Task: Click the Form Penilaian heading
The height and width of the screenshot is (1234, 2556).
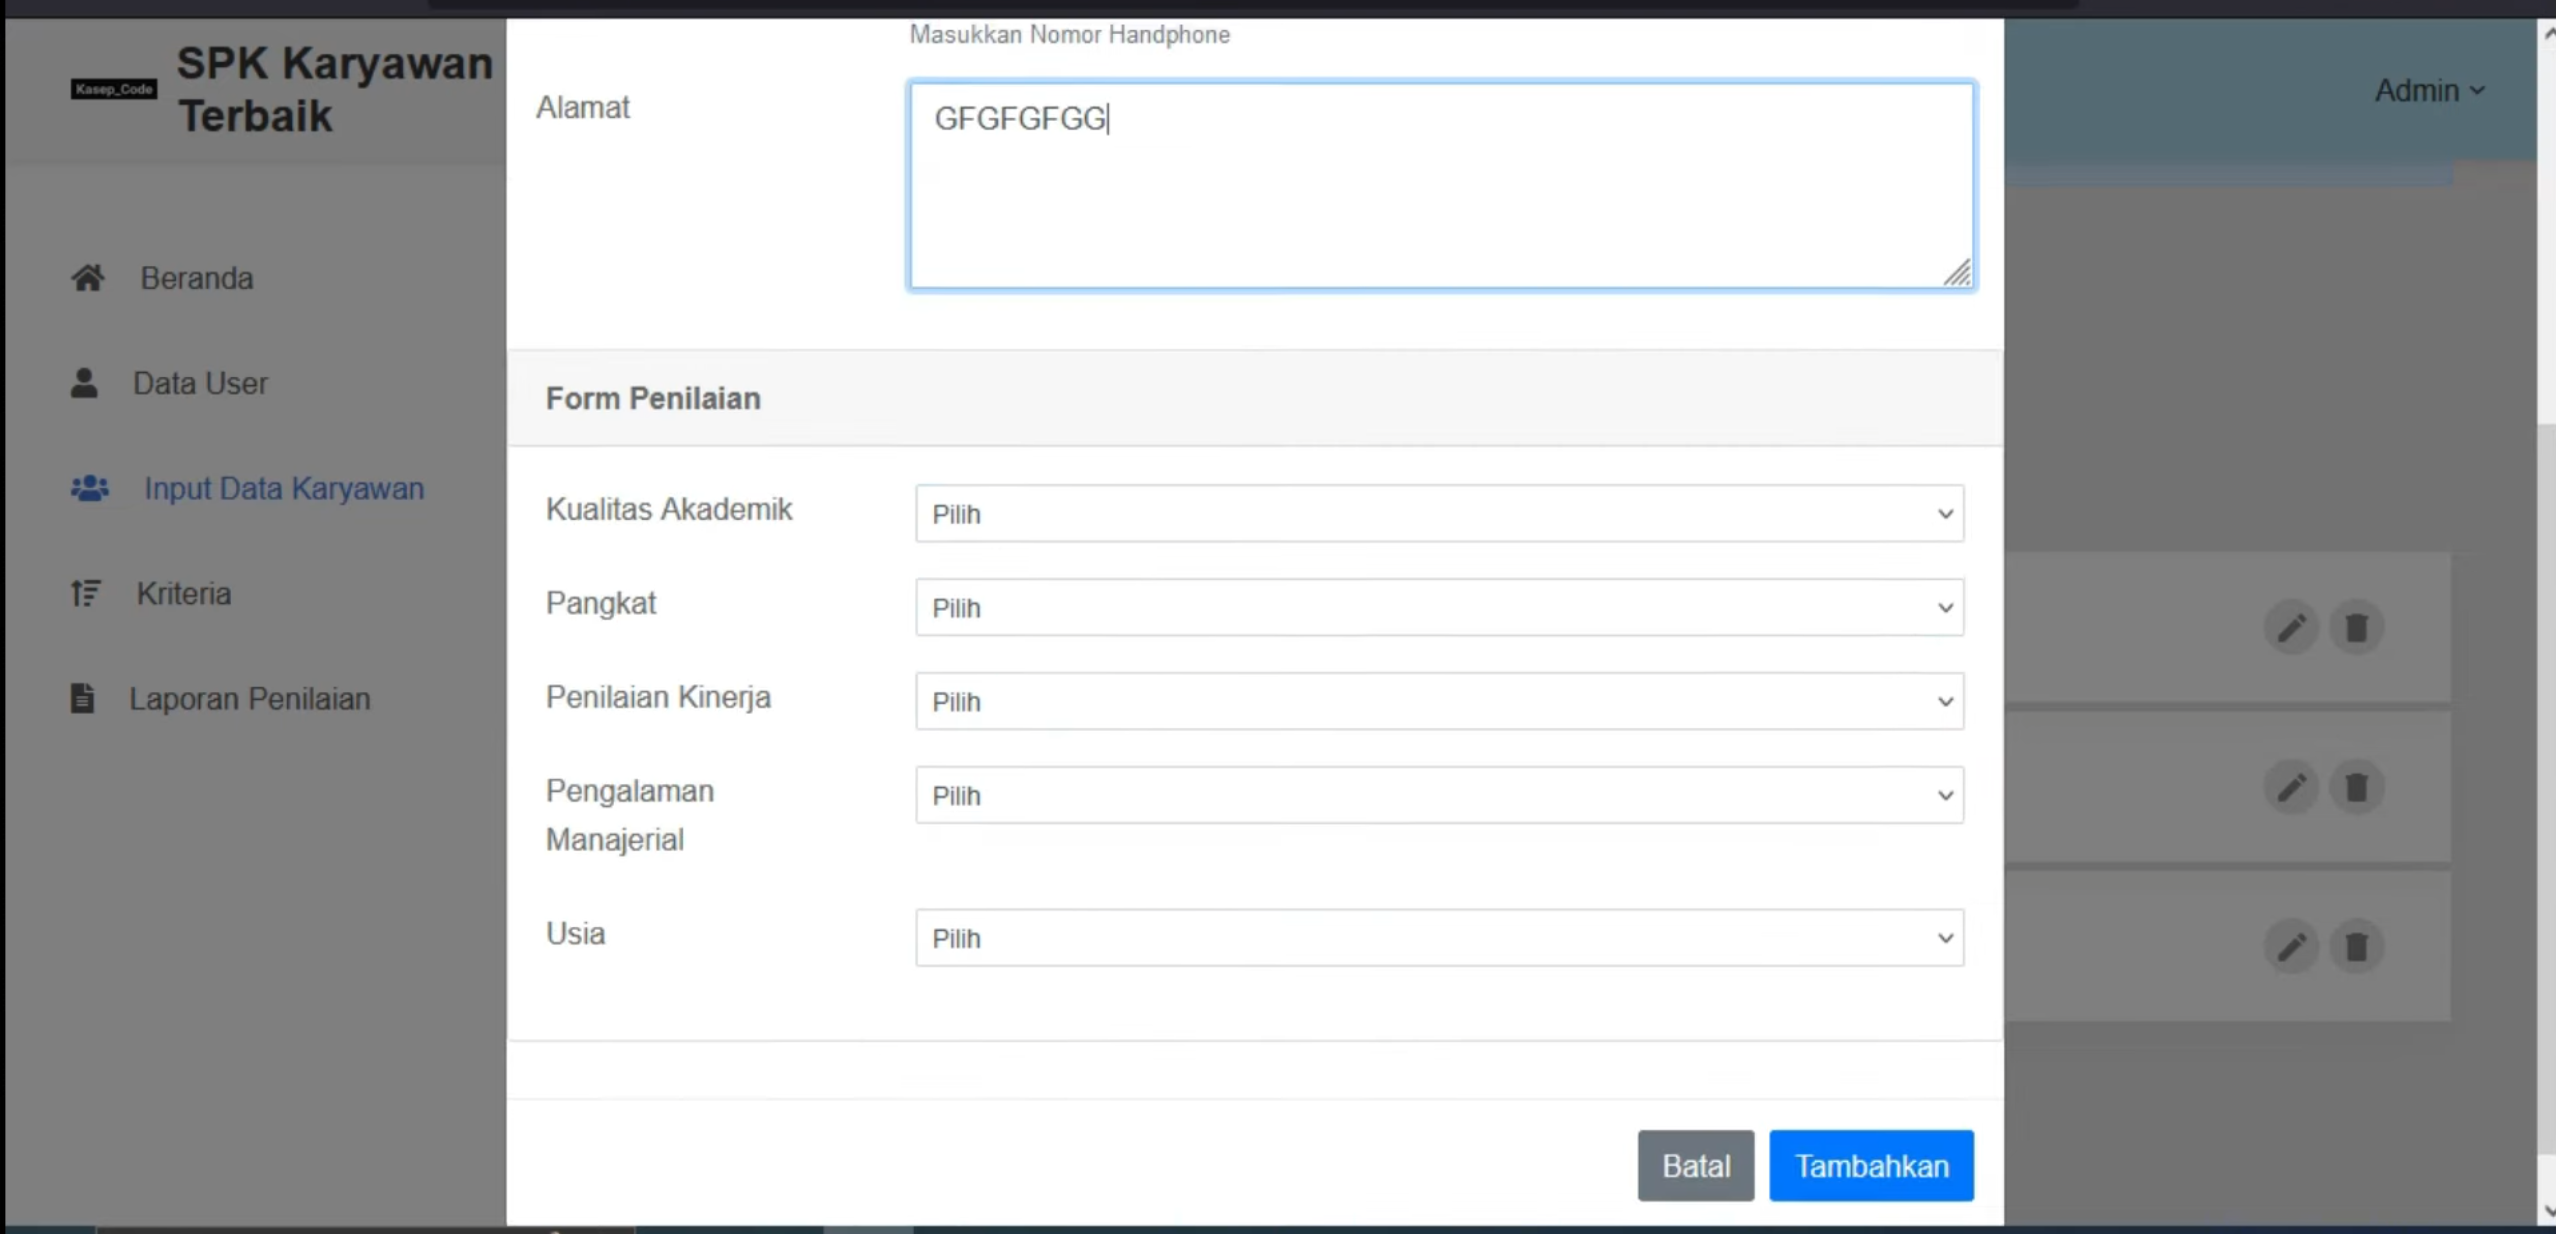Action: tap(653, 399)
